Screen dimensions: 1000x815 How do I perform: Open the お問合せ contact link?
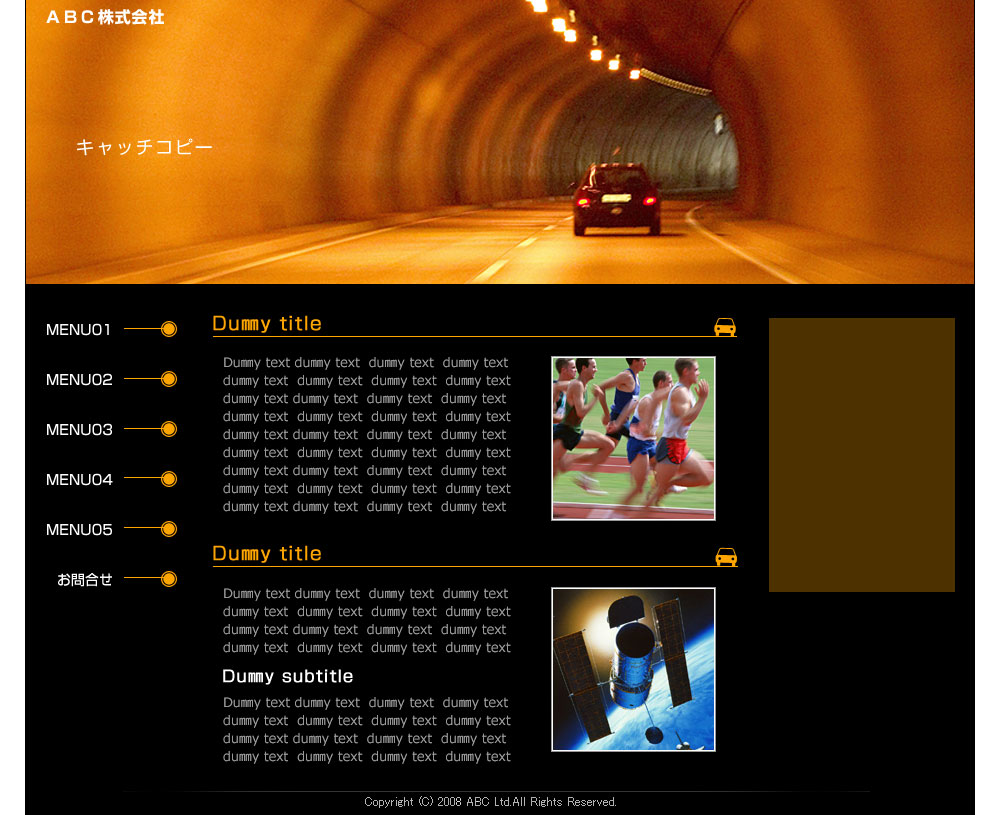tap(85, 580)
